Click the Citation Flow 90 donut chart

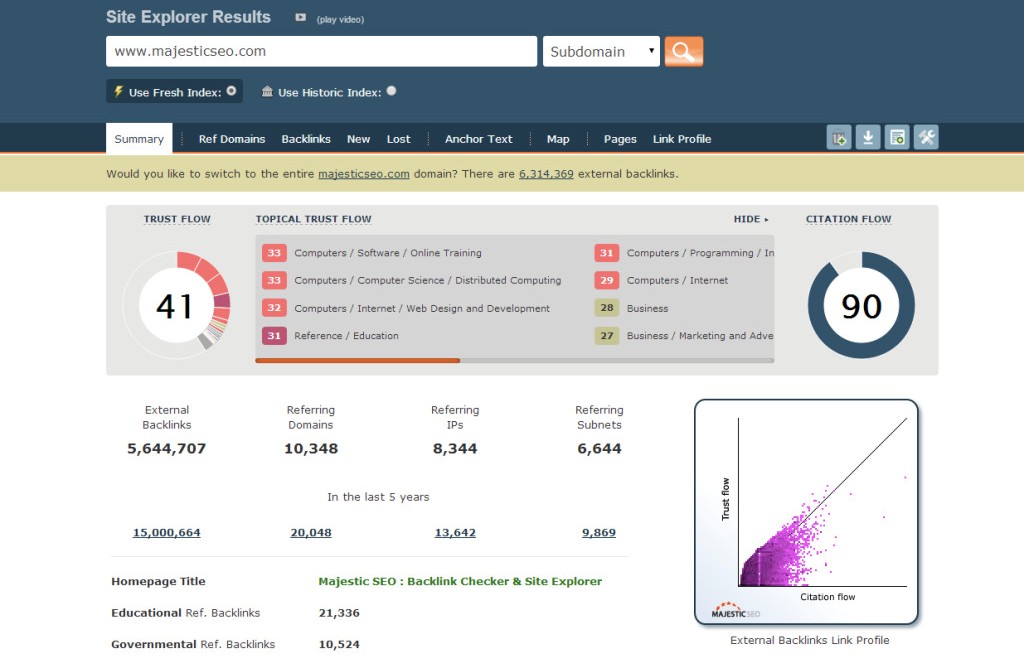pos(861,305)
